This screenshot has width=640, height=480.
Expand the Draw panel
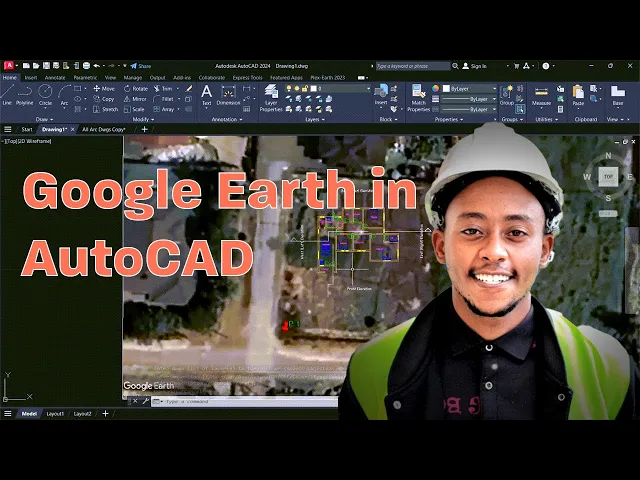(x=44, y=120)
